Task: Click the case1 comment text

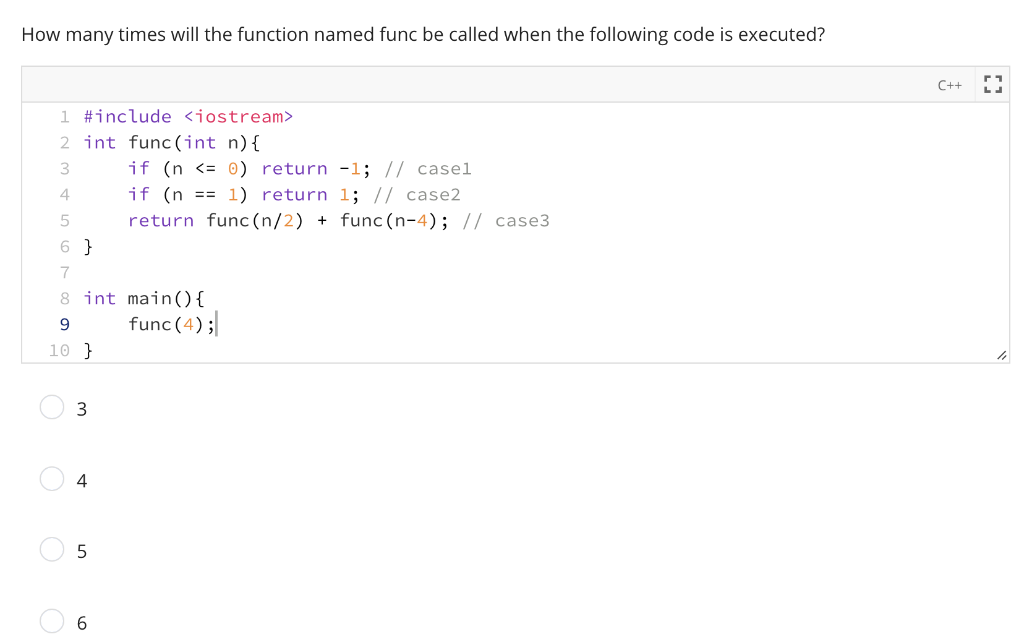Action: [x=444, y=168]
